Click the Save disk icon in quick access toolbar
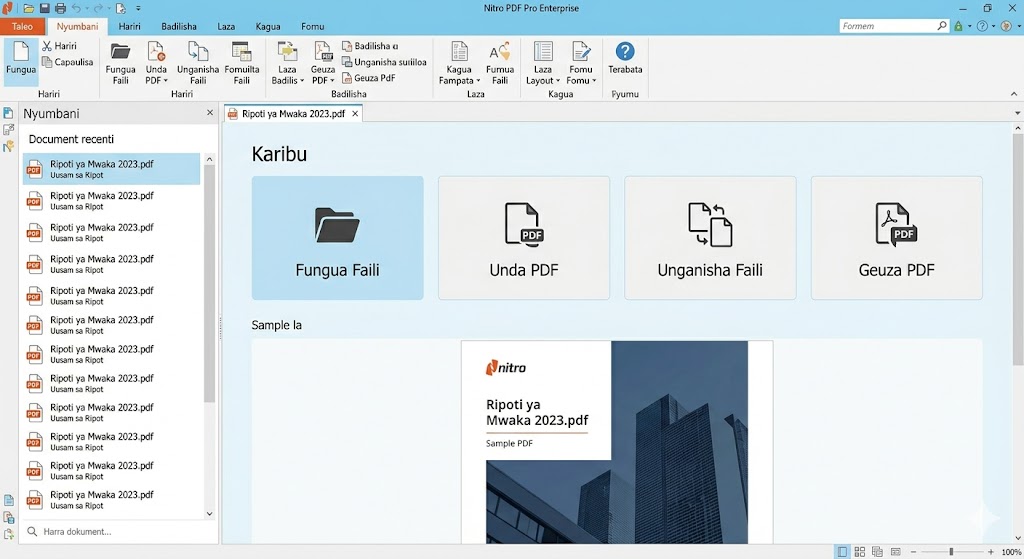 [x=44, y=8]
